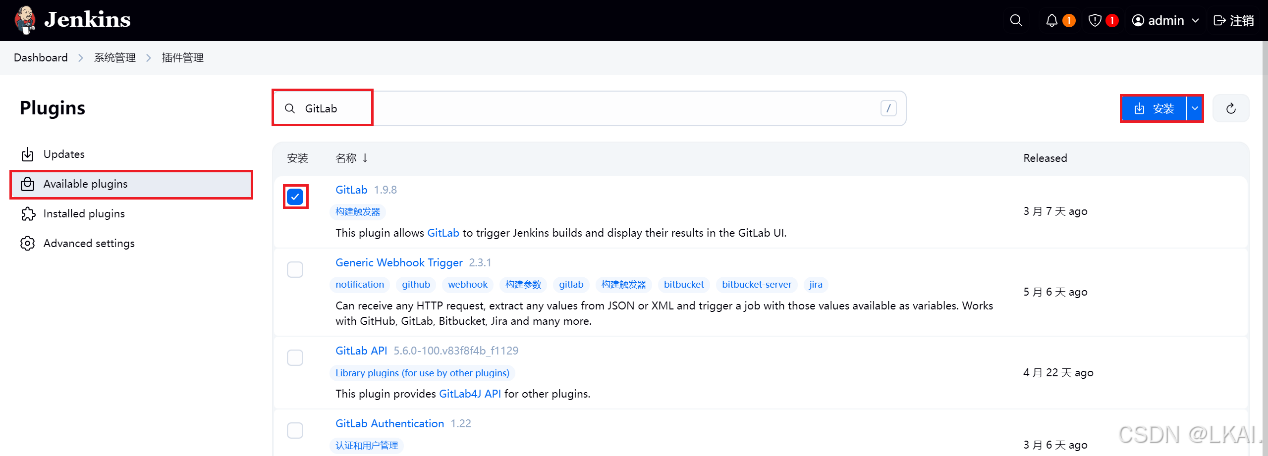Click version text 5.6.0-100.v83f8f4b_f1129
The height and width of the screenshot is (456, 1268).
456,351
